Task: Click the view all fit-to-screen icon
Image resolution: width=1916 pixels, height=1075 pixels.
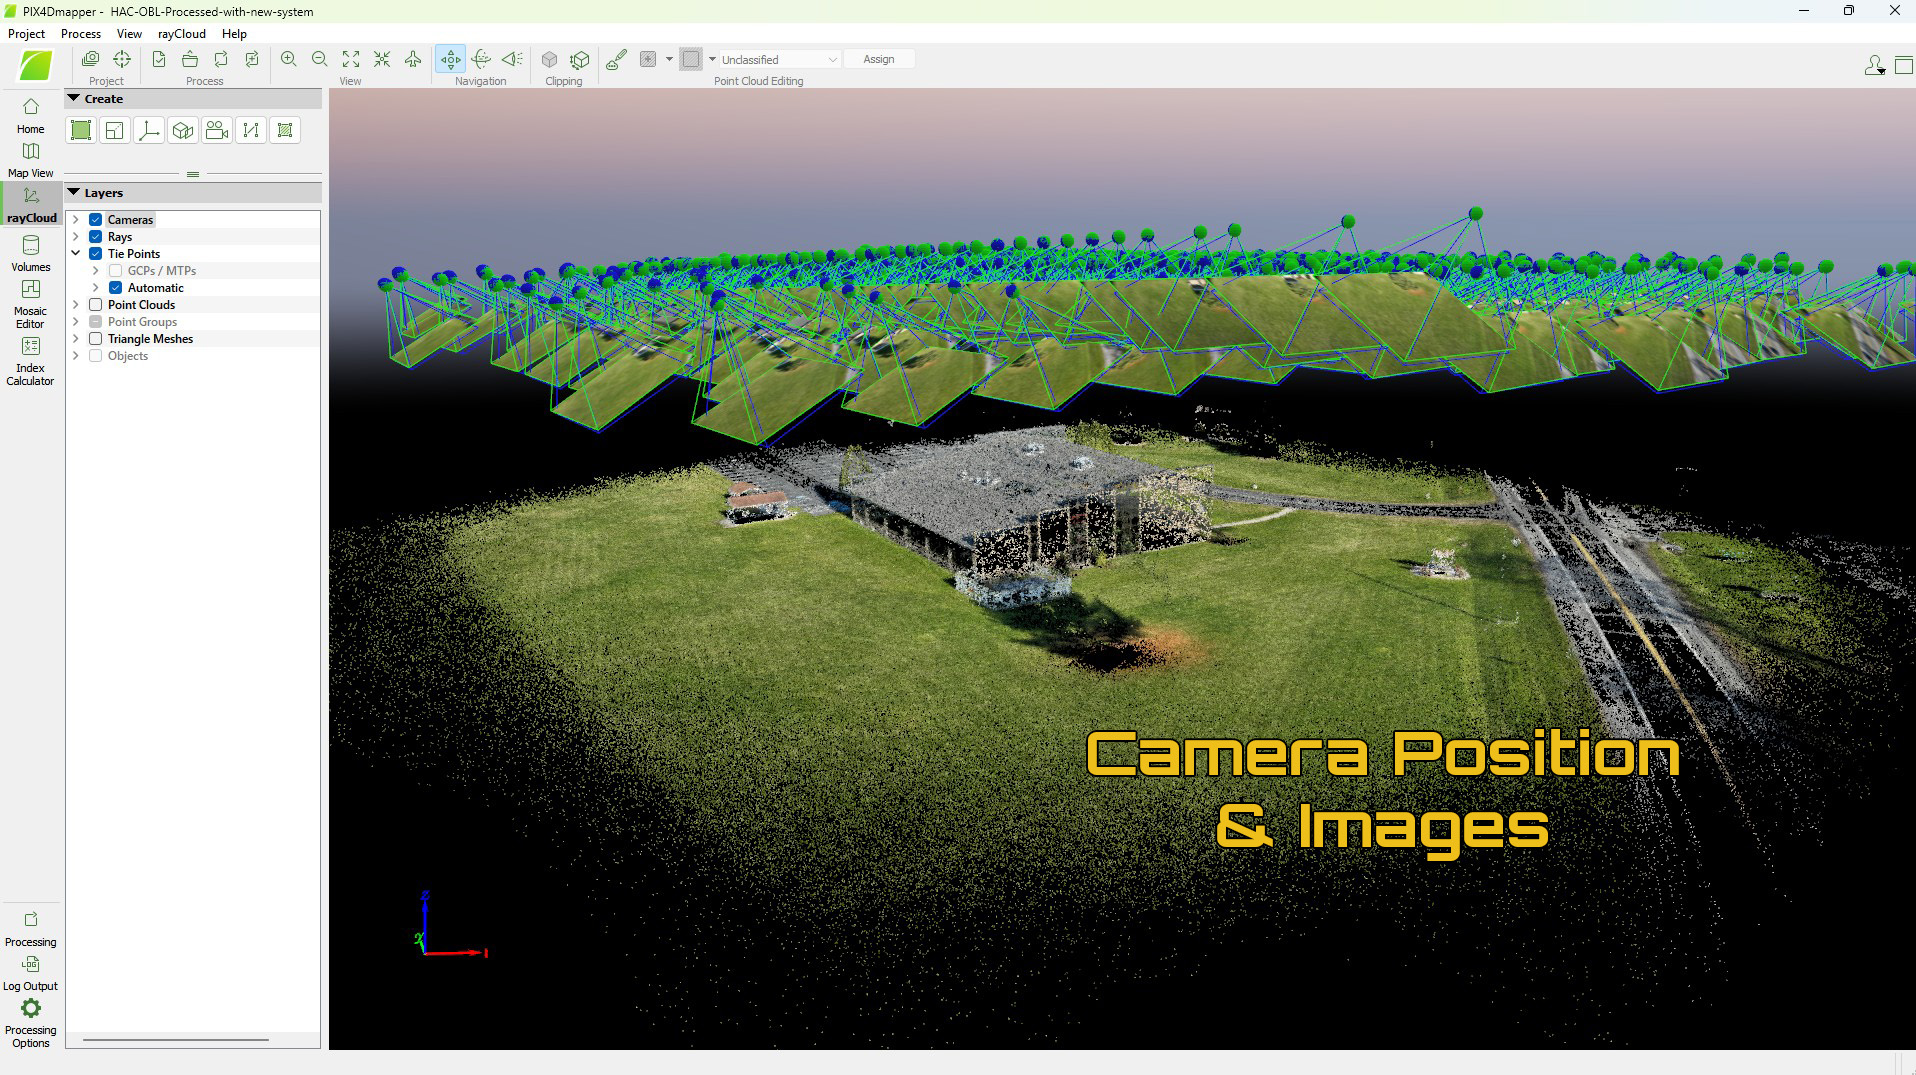Action: coord(351,59)
